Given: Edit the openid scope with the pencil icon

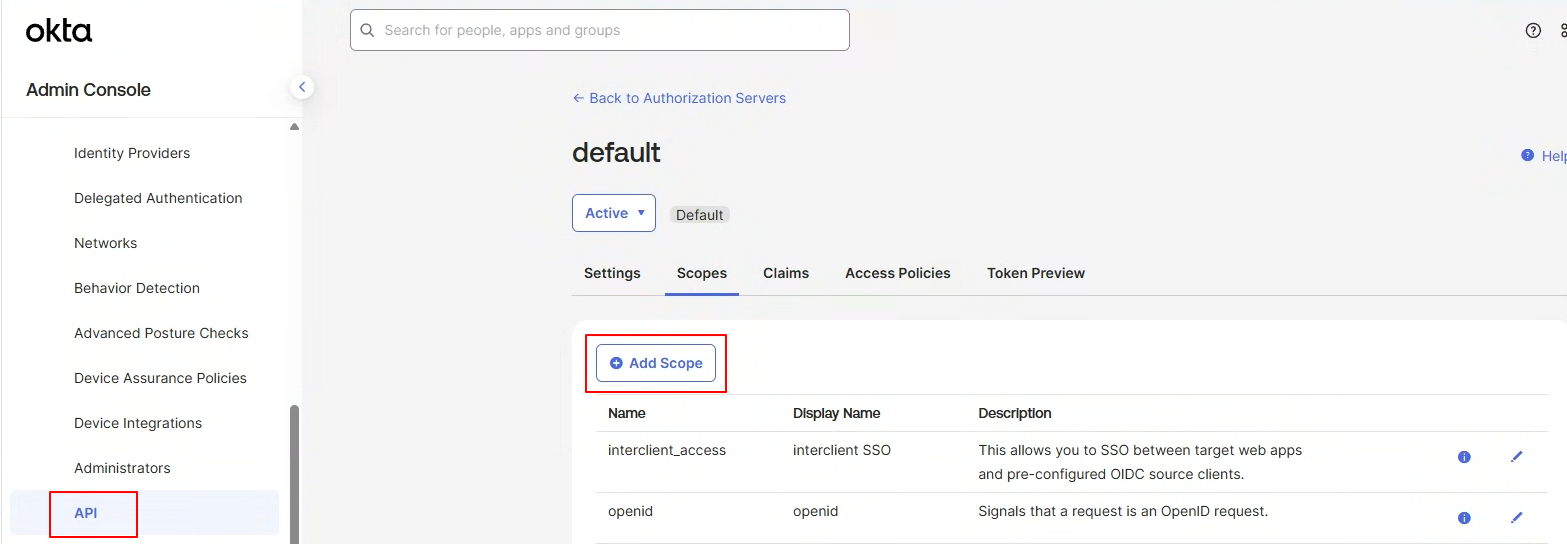Looking at the screenshot, I should tap(1516, 518).
